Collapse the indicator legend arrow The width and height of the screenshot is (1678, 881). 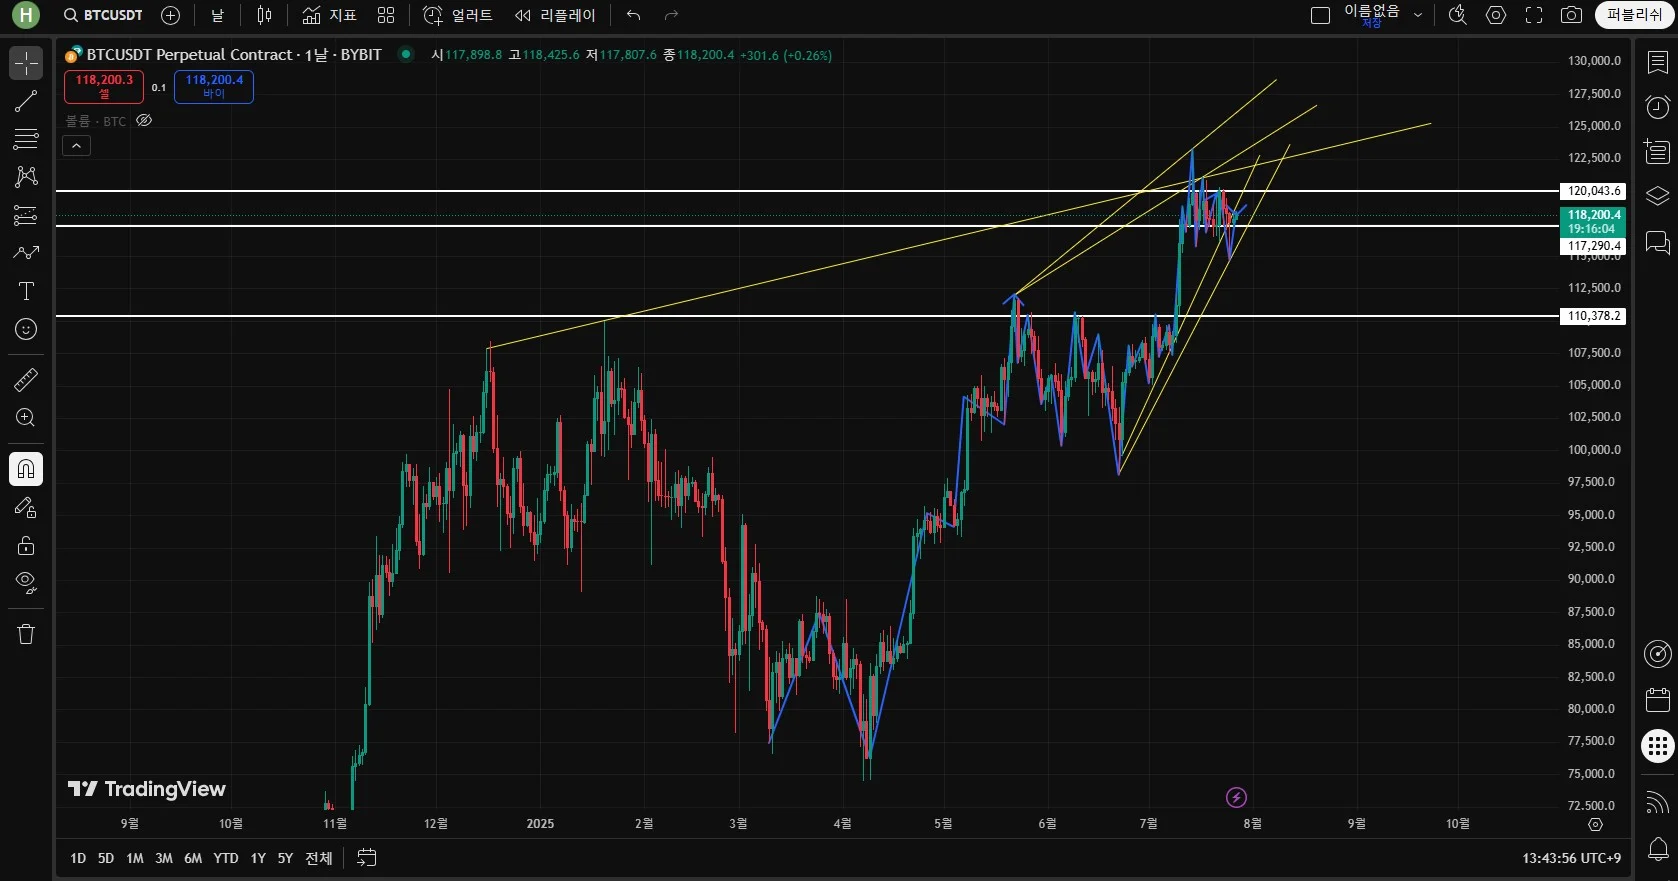click(77, 146)
